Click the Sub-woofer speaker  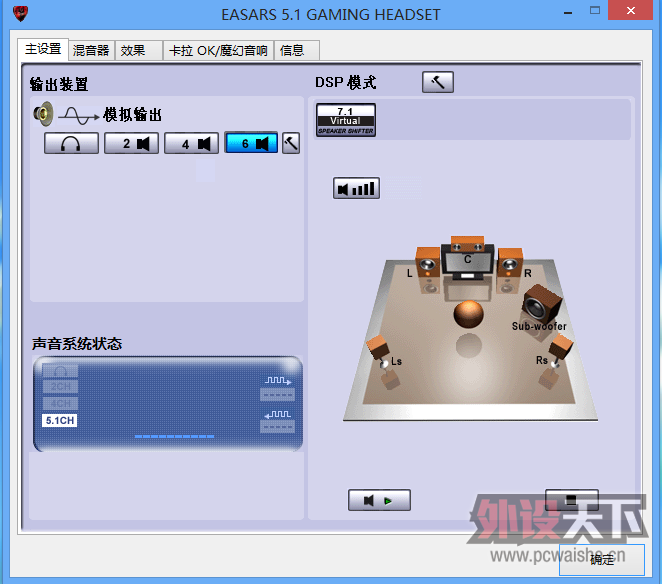543,303
